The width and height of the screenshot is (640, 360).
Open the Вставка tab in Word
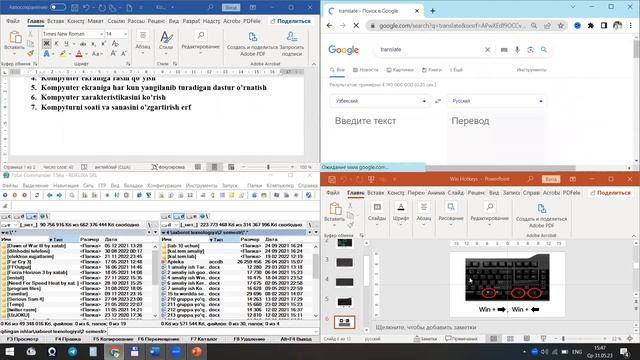(x=56, y=21)
